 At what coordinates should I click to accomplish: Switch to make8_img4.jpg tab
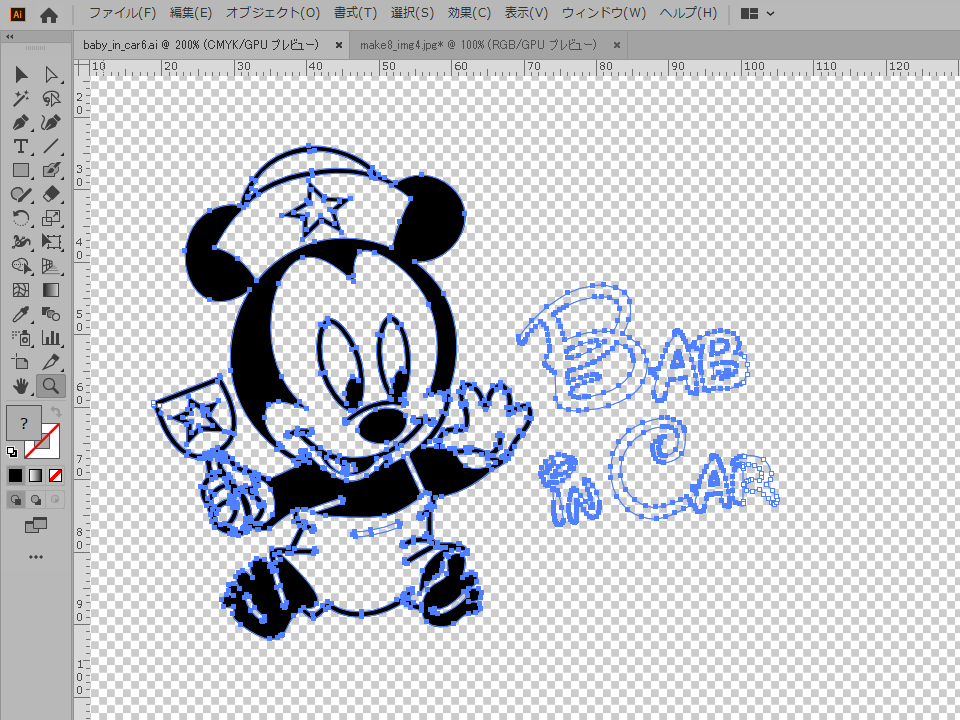coord(478,45)
